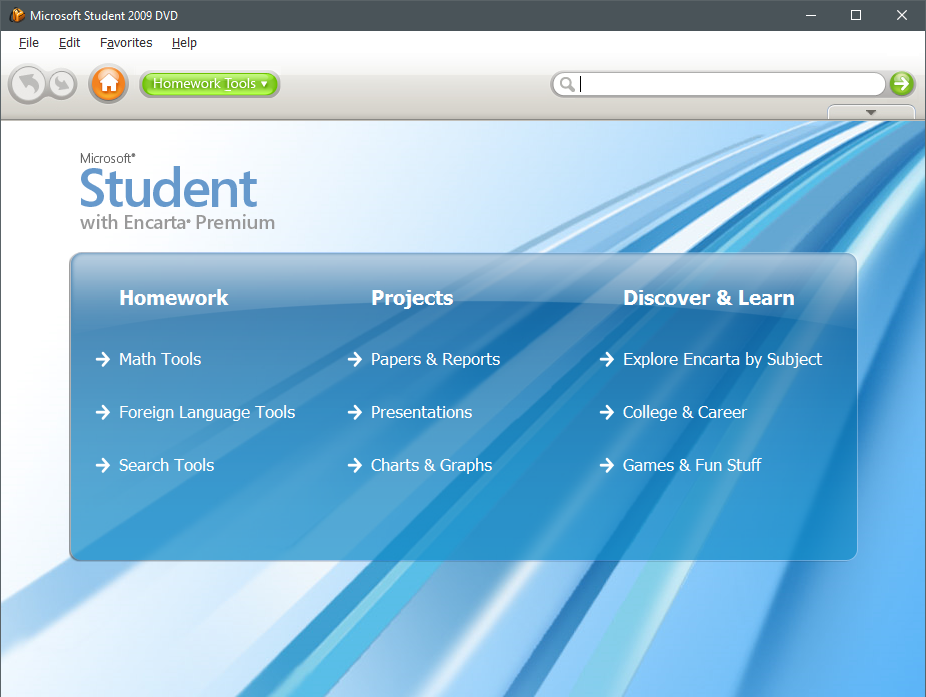The width and height of the screenshot is (926, 697).
Task: Open the Edit menu
Action: pos(69,43)
